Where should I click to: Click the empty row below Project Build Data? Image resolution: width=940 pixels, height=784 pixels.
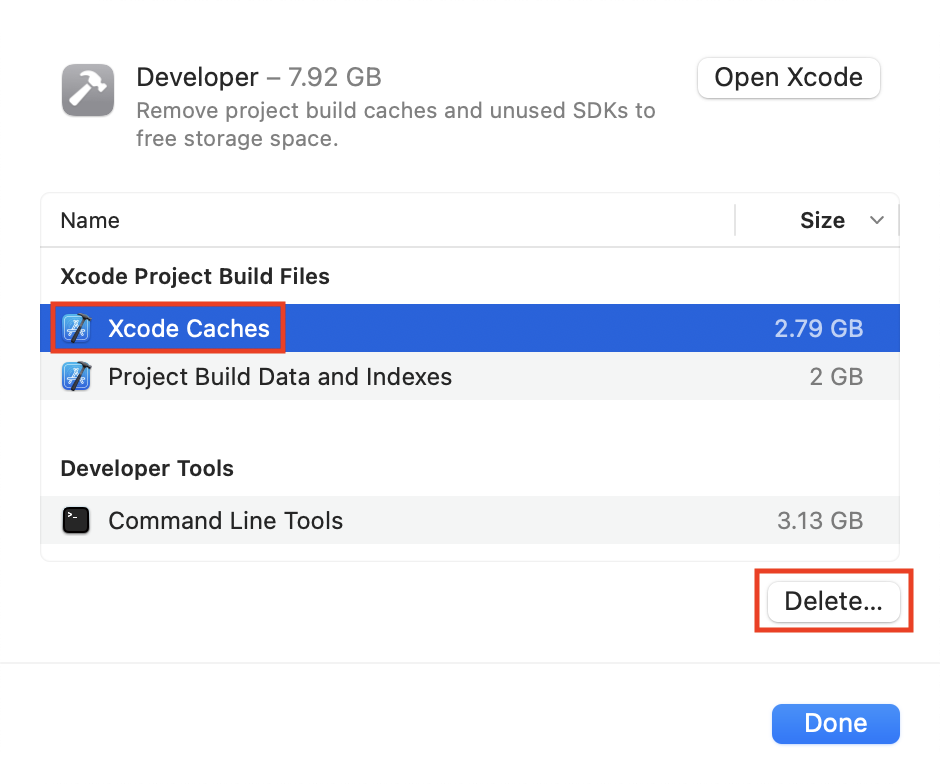[x=470, y=424]
